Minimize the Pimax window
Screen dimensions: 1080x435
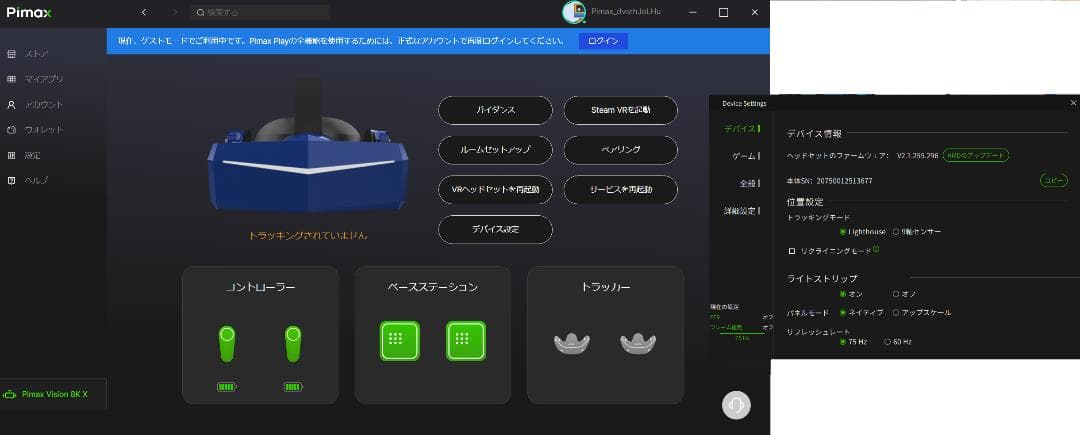click(x=692, y=12)
